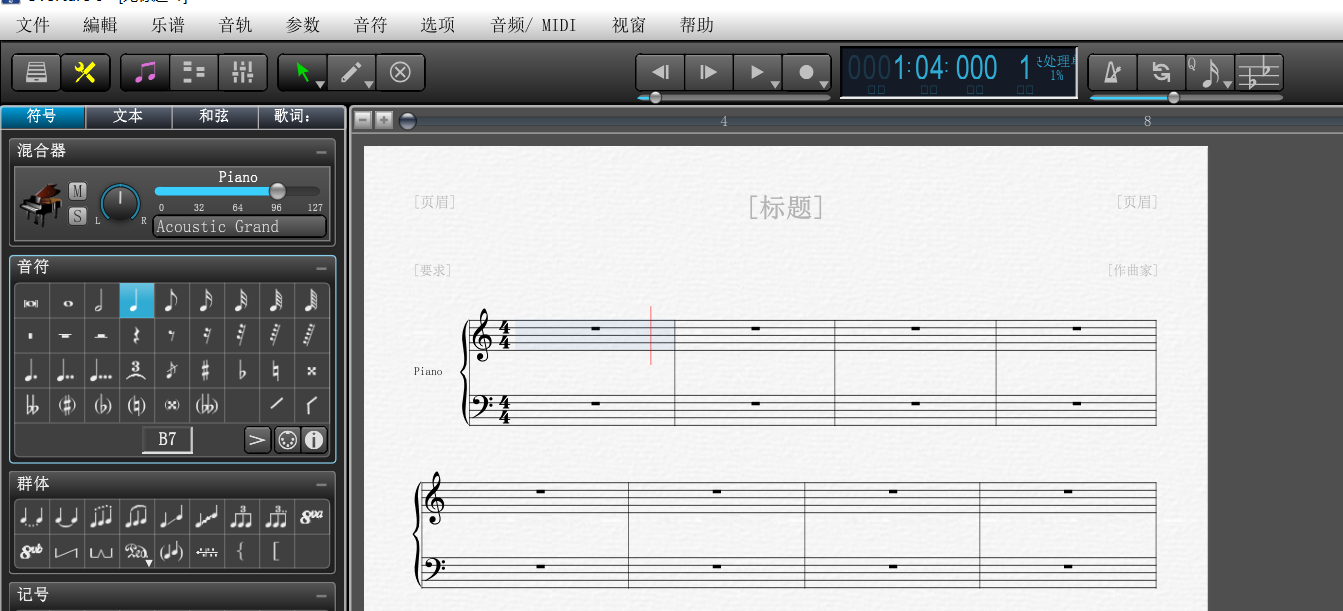1343x611 pixels.
Task: Click the info icon in the 音符 panel
Action: coord(314,440)
